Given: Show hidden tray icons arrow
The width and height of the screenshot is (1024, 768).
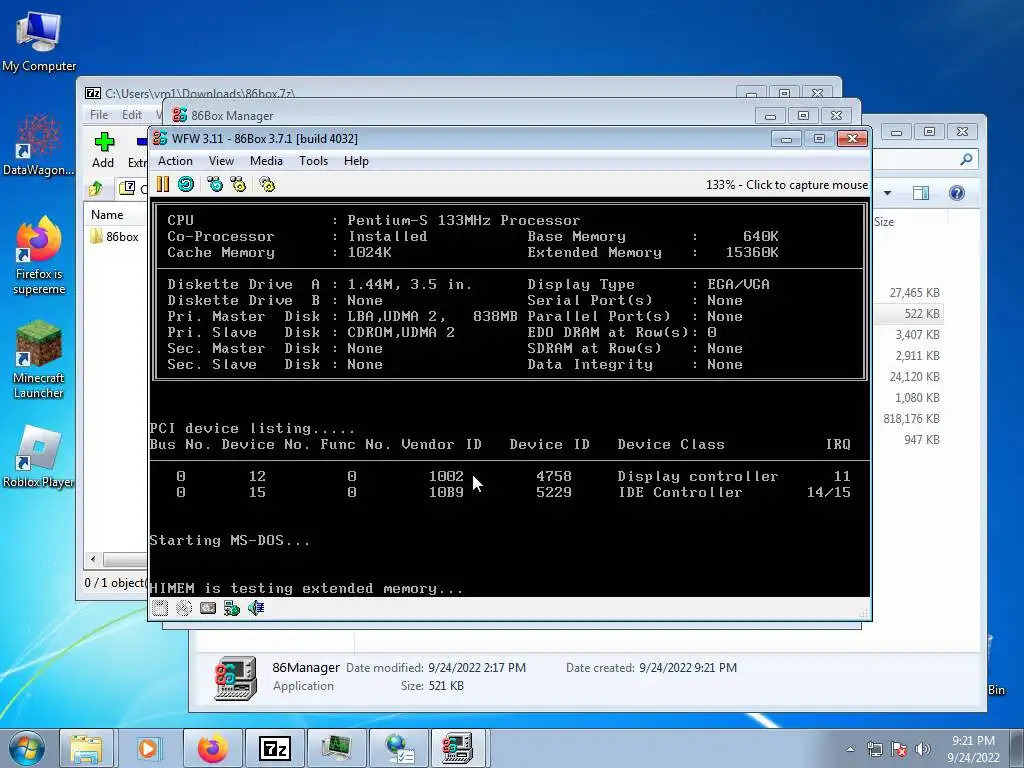Looking at the screenshot, I should [850, 749].
